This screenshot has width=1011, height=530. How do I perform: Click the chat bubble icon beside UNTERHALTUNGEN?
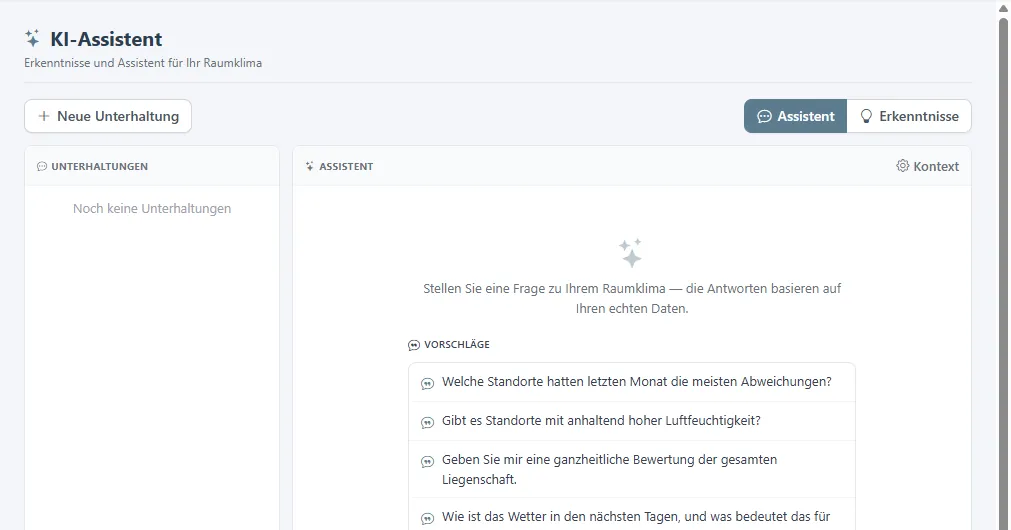(x=42, y=166)
